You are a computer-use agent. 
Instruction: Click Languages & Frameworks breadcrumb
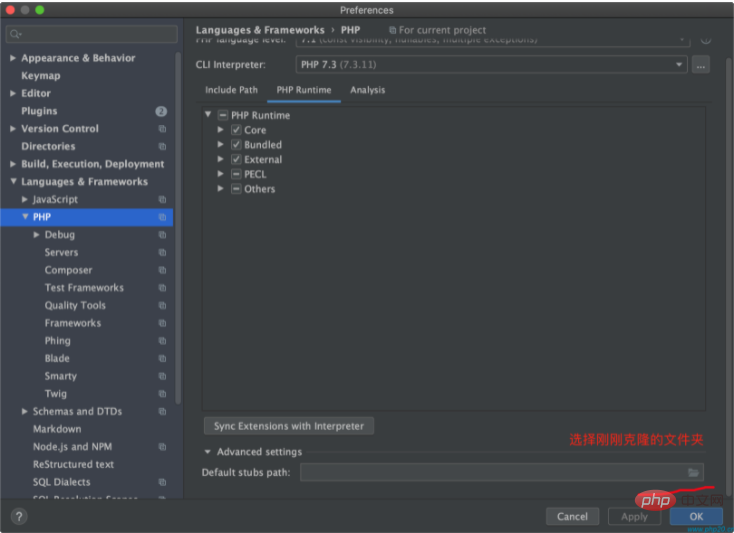pos(260,30)
